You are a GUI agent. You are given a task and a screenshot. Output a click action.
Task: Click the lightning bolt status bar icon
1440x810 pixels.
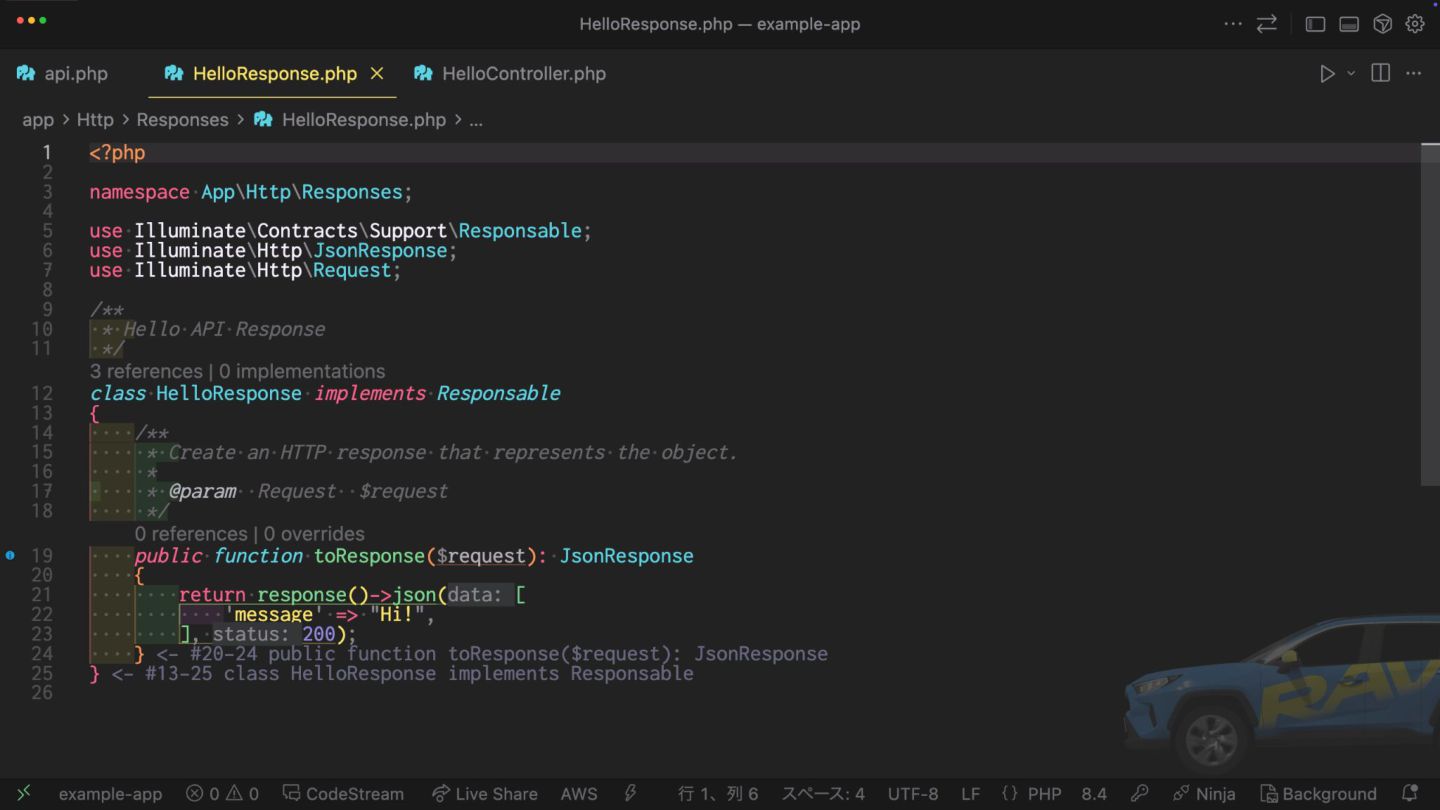[x=630, y=793]
